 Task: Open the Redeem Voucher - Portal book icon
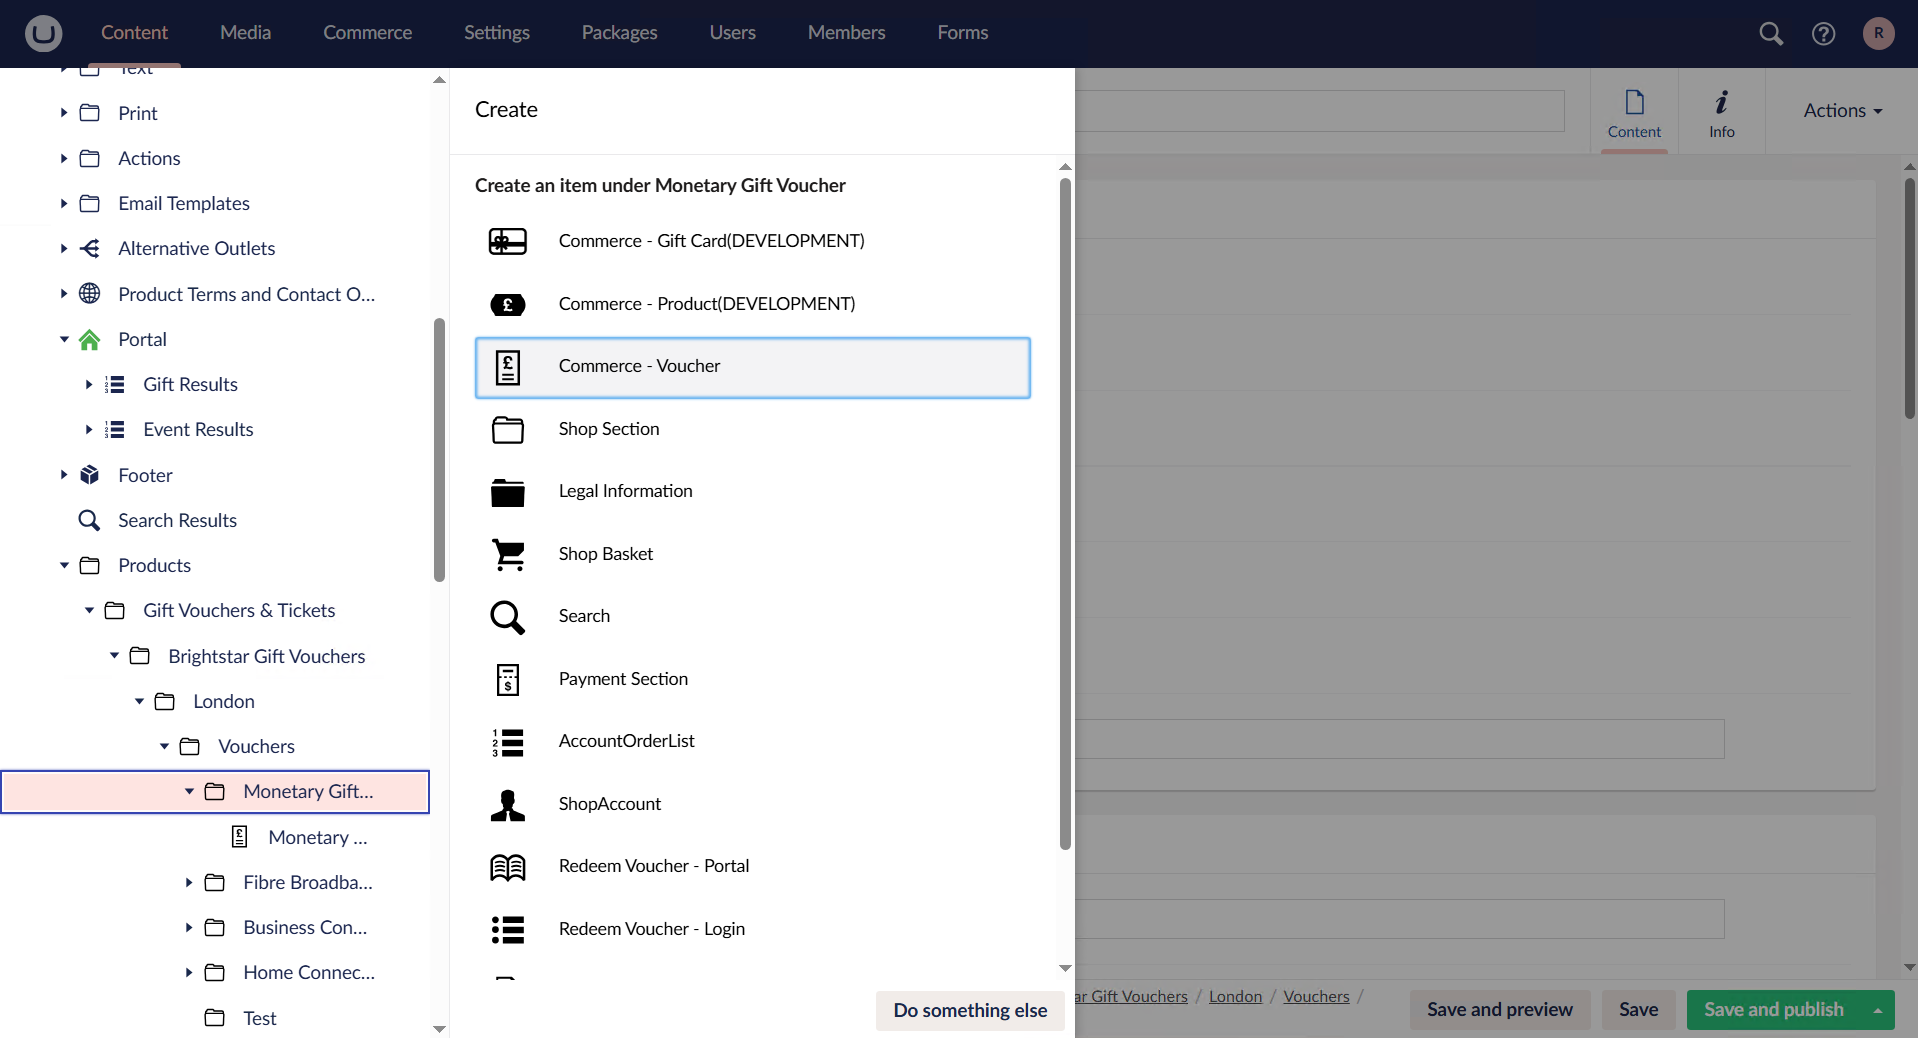(507, 866)
